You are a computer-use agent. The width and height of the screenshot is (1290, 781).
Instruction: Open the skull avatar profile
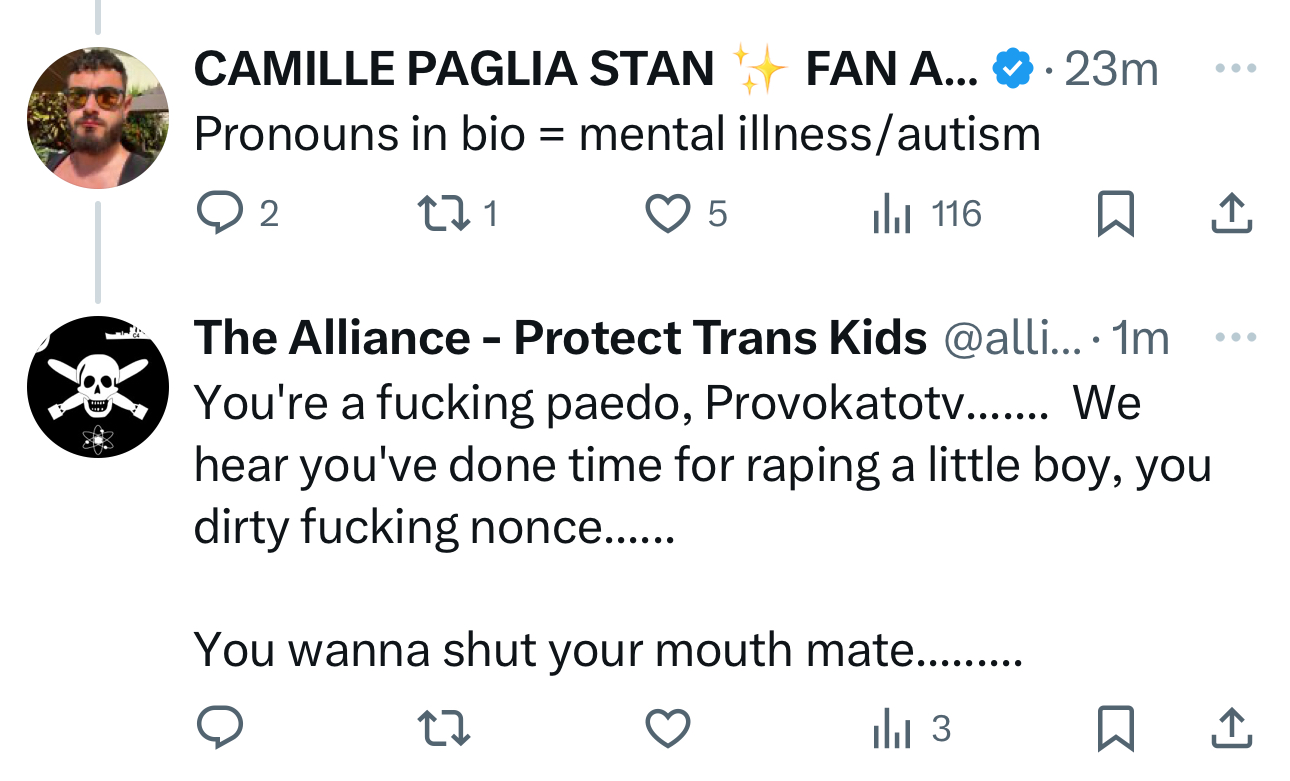(x=97, y=387)
